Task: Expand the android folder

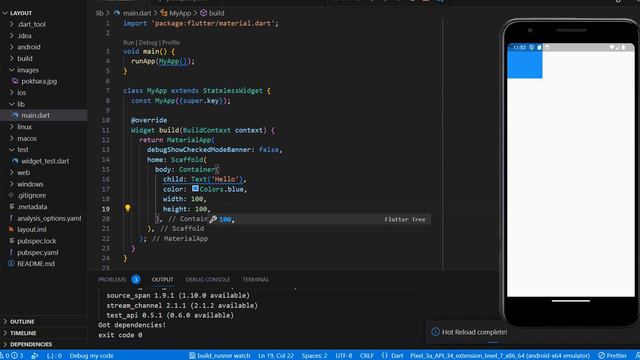Action: pos(29,47)
